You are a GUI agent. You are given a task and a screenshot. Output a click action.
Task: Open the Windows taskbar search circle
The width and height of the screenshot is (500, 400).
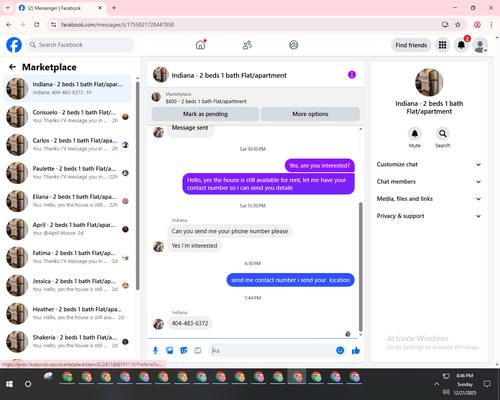(28, 384)
